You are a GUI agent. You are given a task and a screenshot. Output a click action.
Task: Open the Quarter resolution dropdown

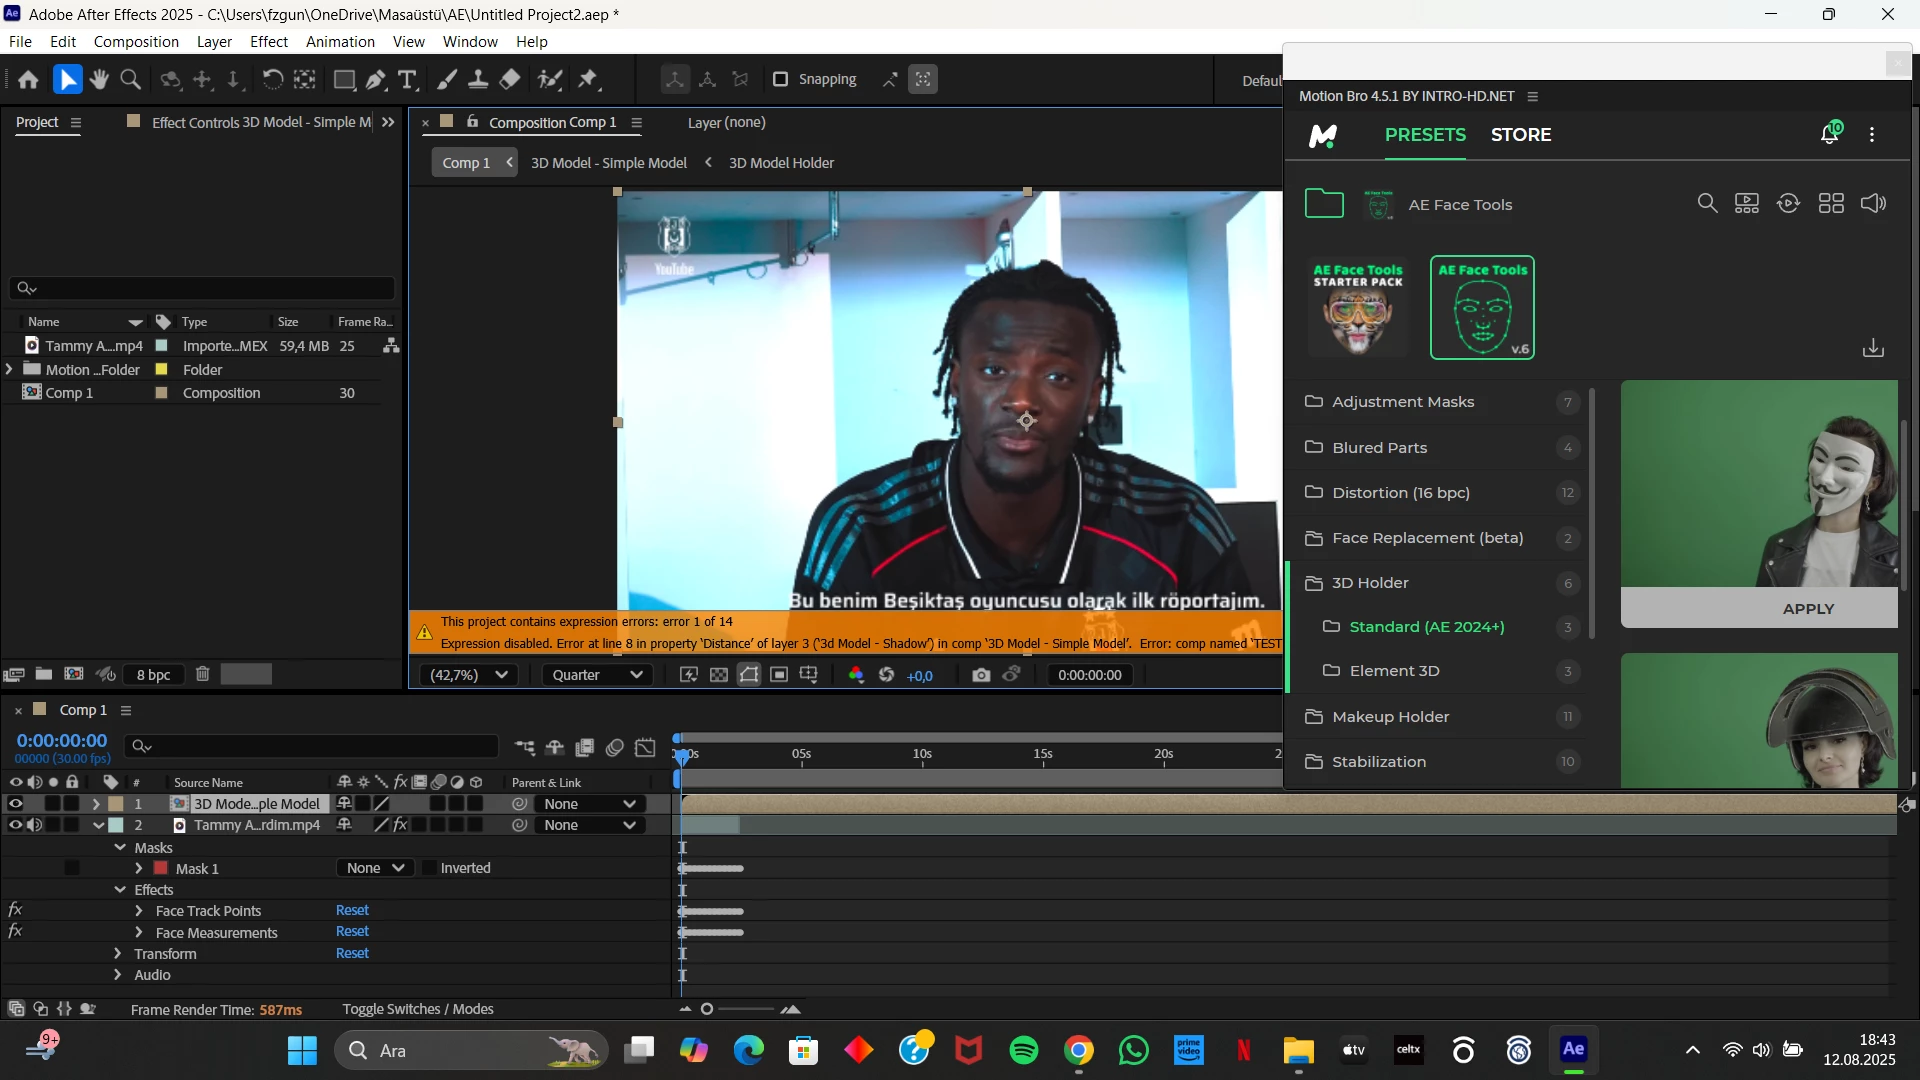click(x=597, y=675)
